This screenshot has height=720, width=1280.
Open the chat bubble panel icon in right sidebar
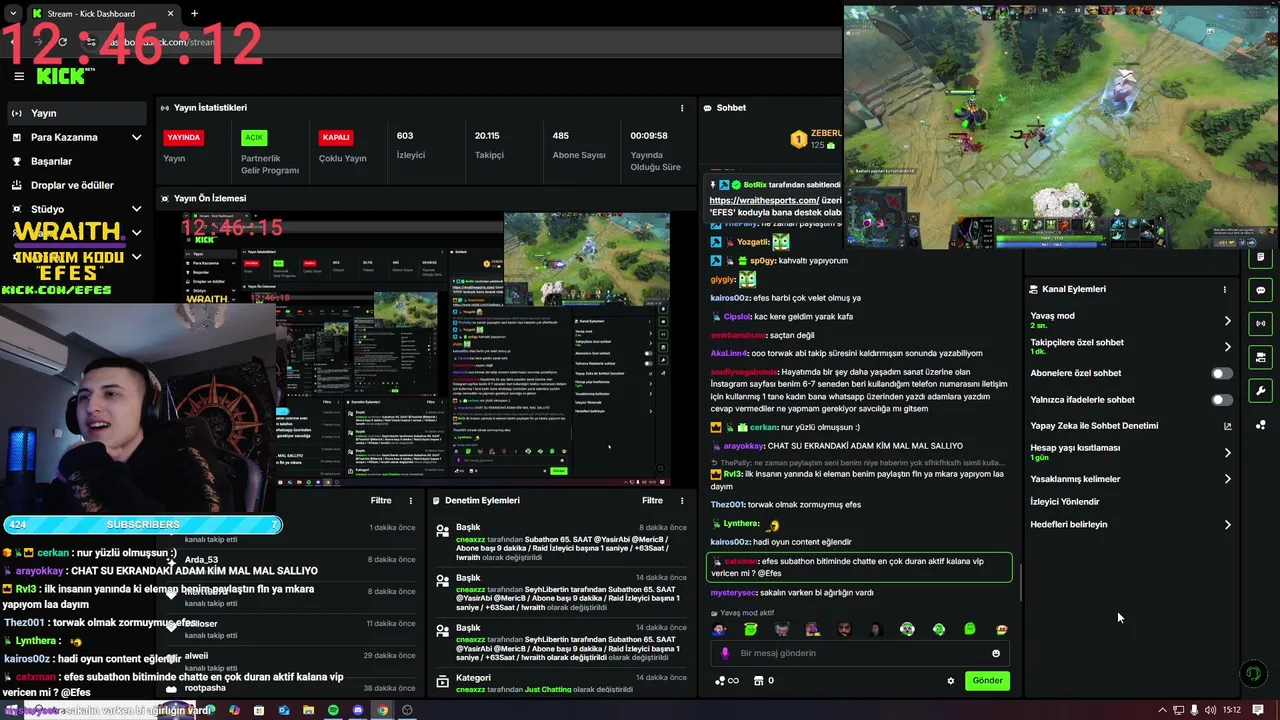(x=1261, y=290)
